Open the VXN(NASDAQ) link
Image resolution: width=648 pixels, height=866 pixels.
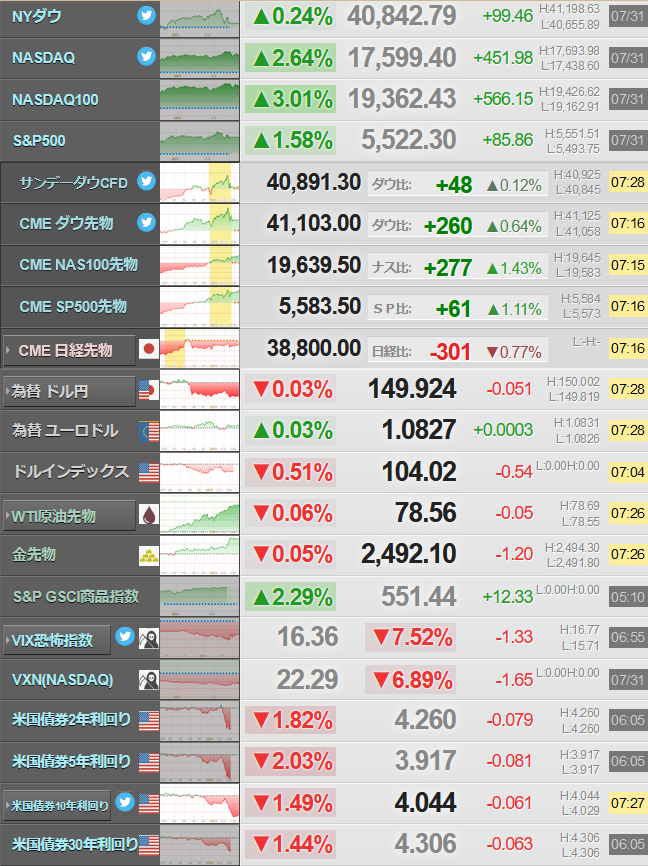[x=62, y=679]
